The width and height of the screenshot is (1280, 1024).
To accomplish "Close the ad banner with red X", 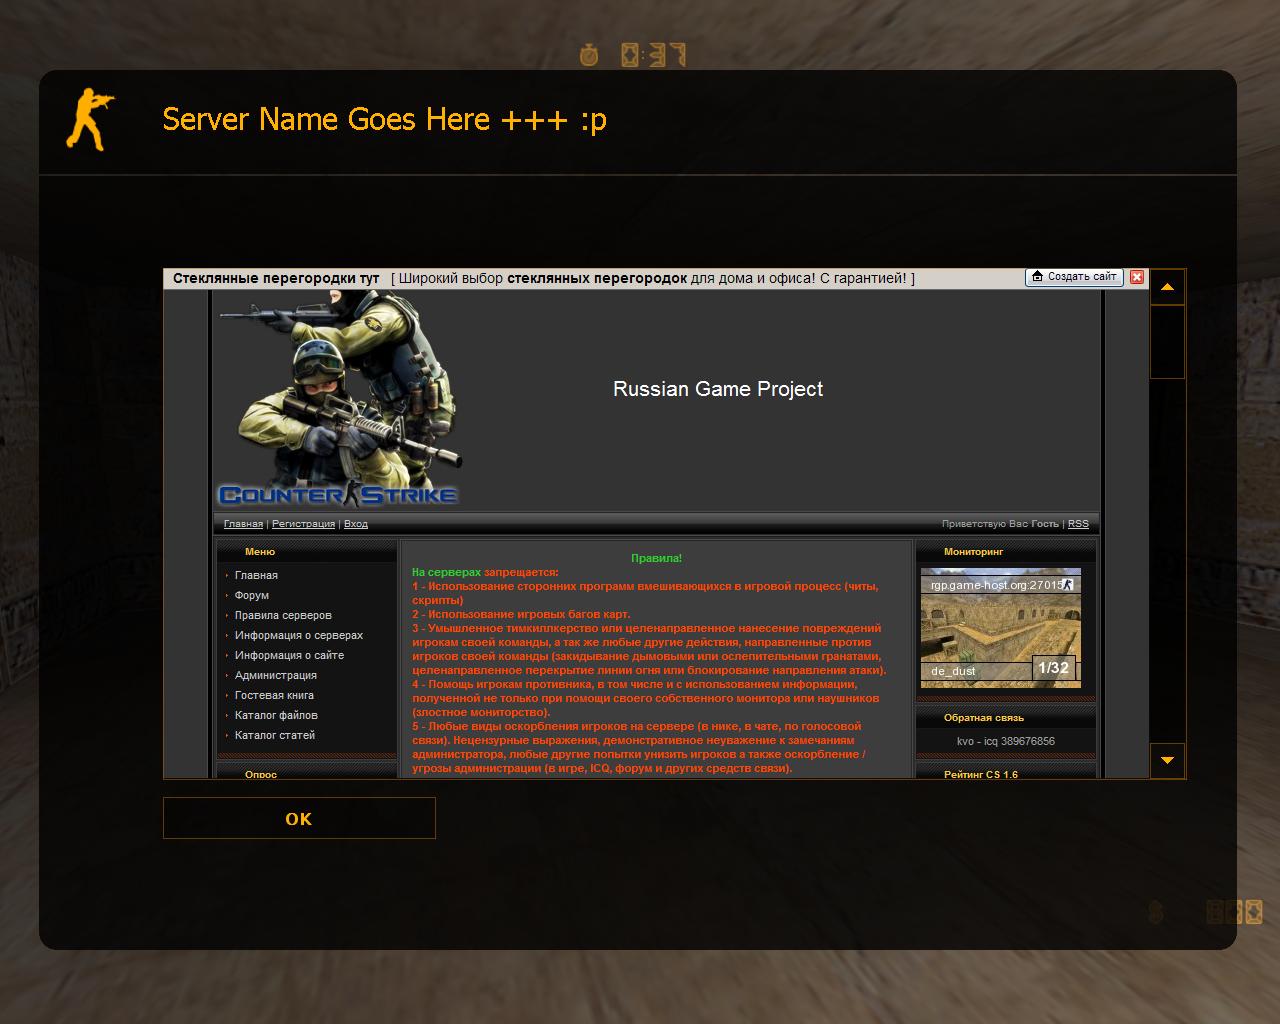I will click(1137, 277).
